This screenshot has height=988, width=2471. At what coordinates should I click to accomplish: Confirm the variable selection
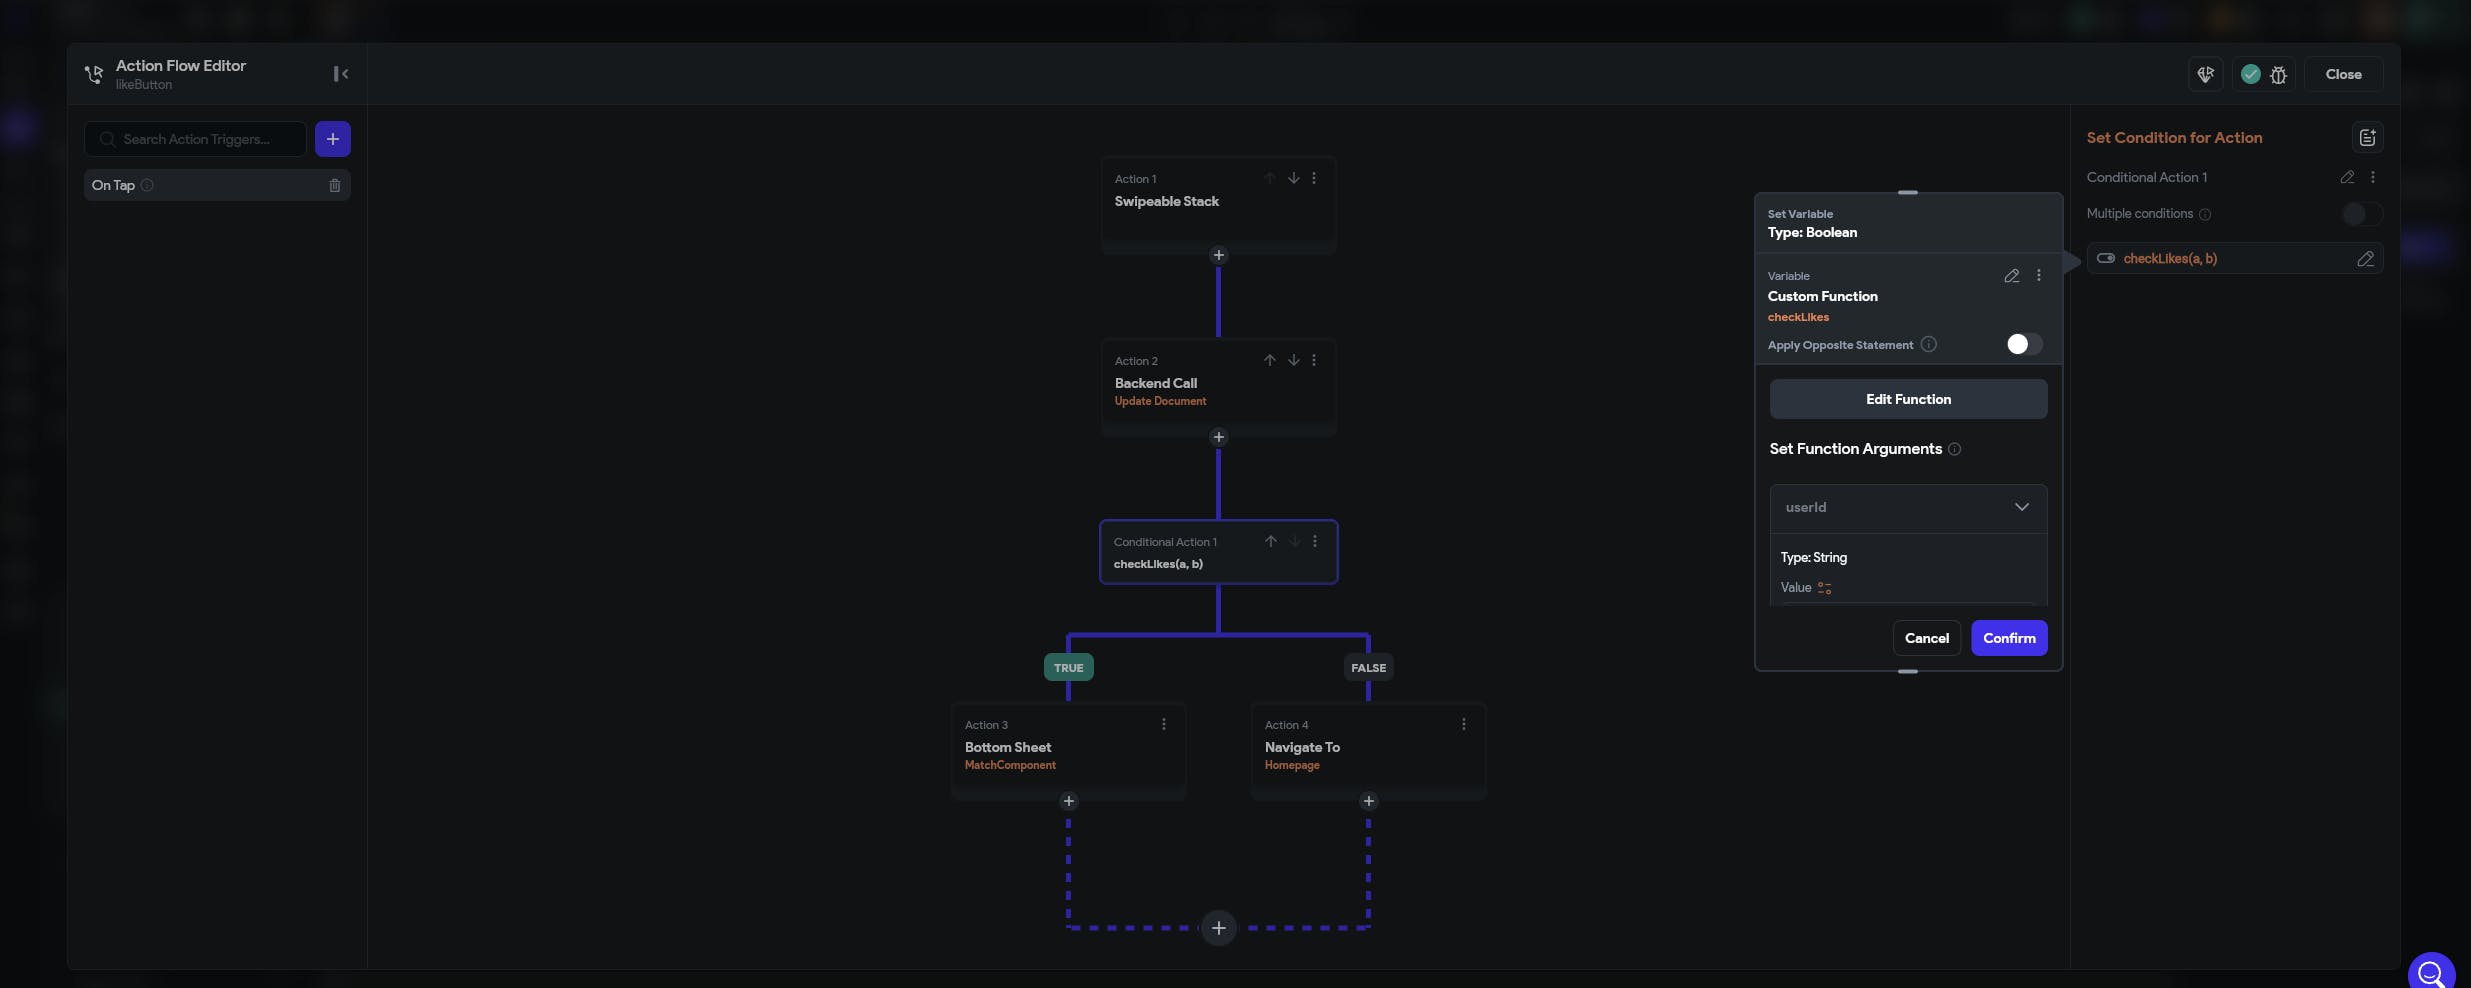tap(2009, 638)
